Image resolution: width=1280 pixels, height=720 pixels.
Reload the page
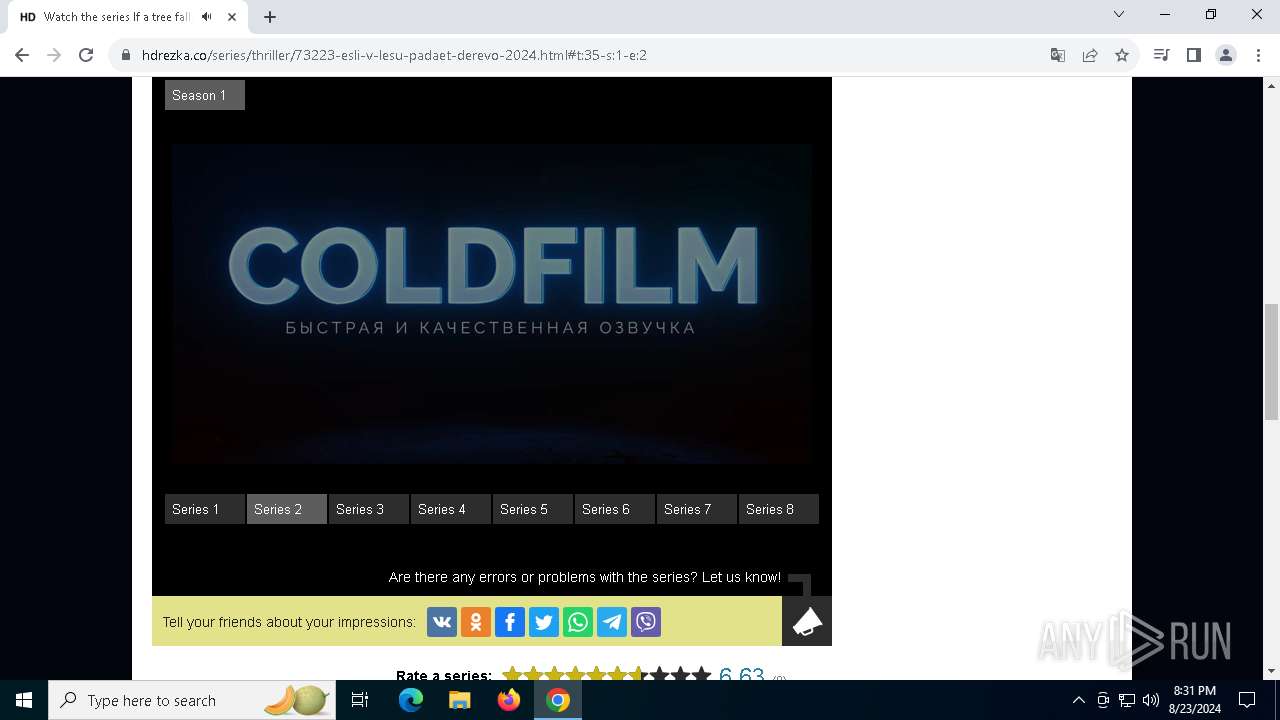pyautogui.click(x=86, y=55)
